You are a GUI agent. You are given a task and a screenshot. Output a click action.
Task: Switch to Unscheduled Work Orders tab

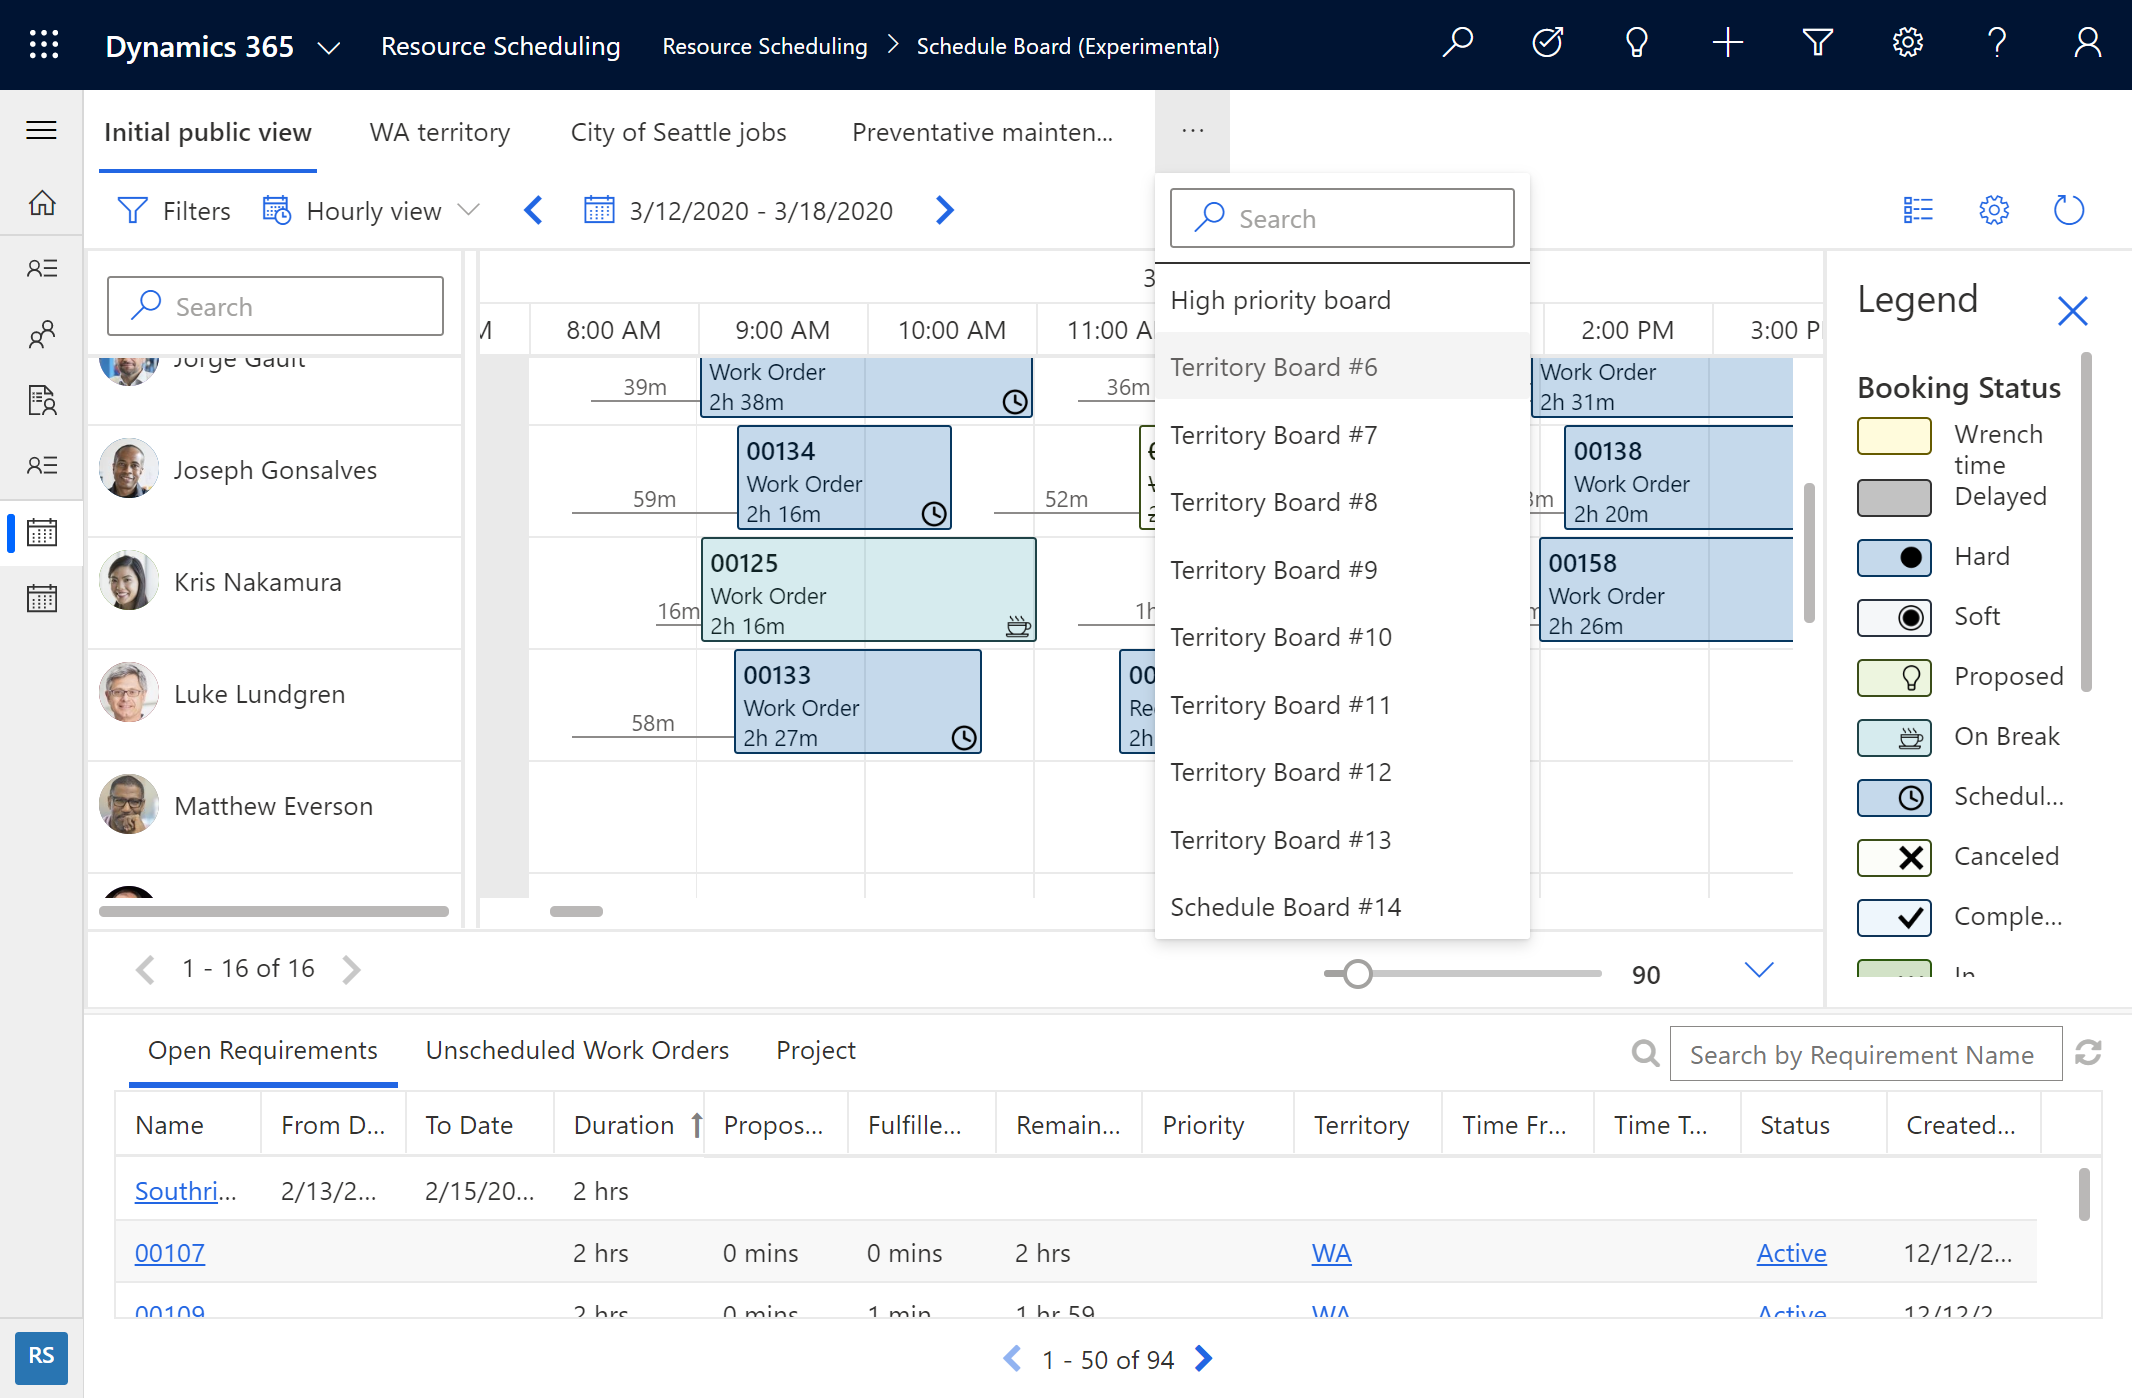pos(577,1048)
